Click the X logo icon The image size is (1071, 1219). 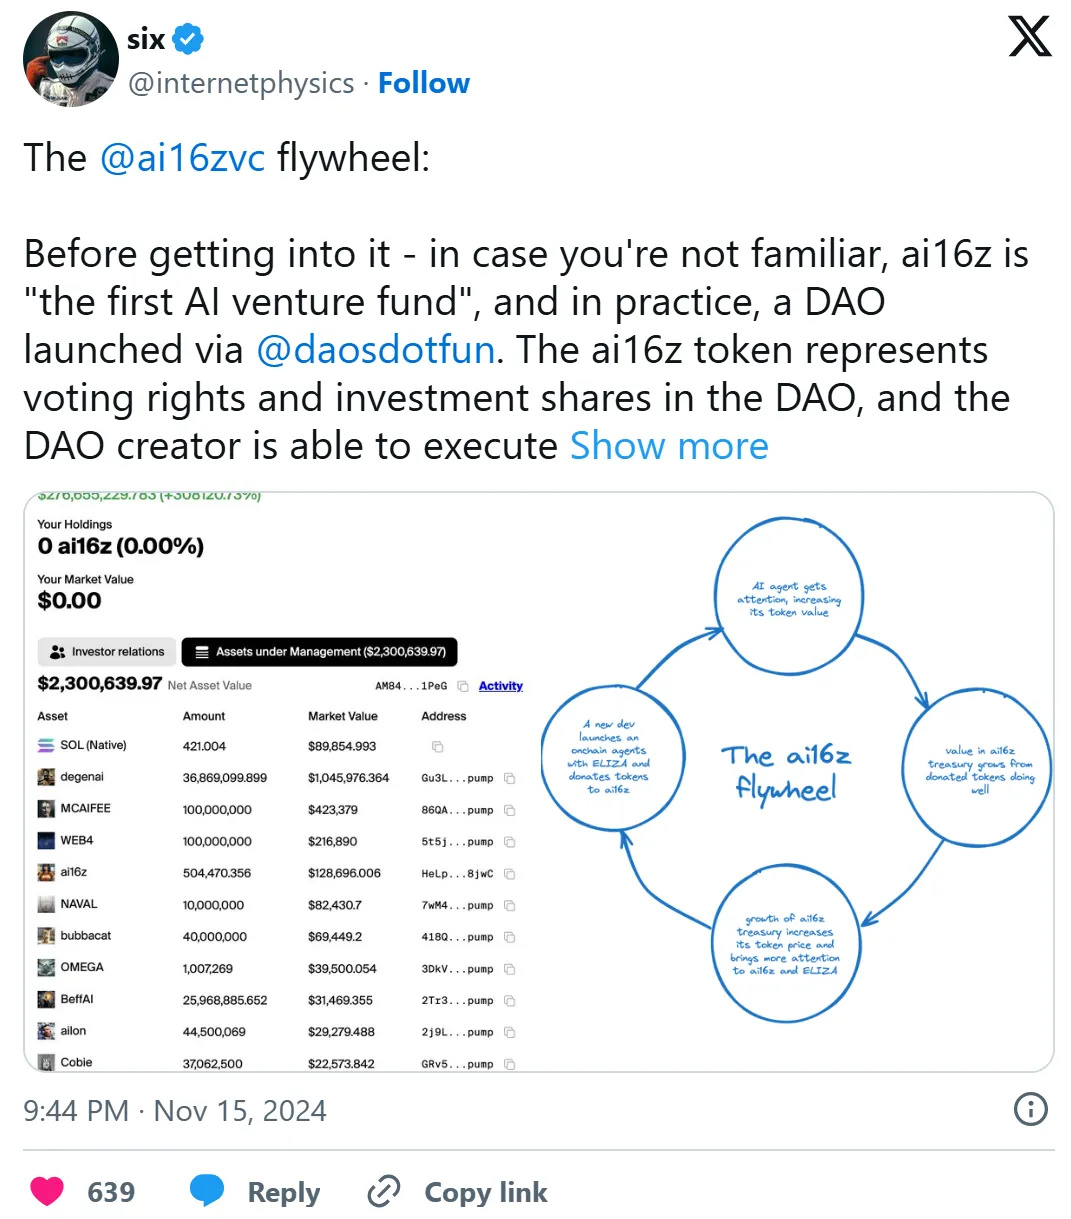(x=1029, y=37)
